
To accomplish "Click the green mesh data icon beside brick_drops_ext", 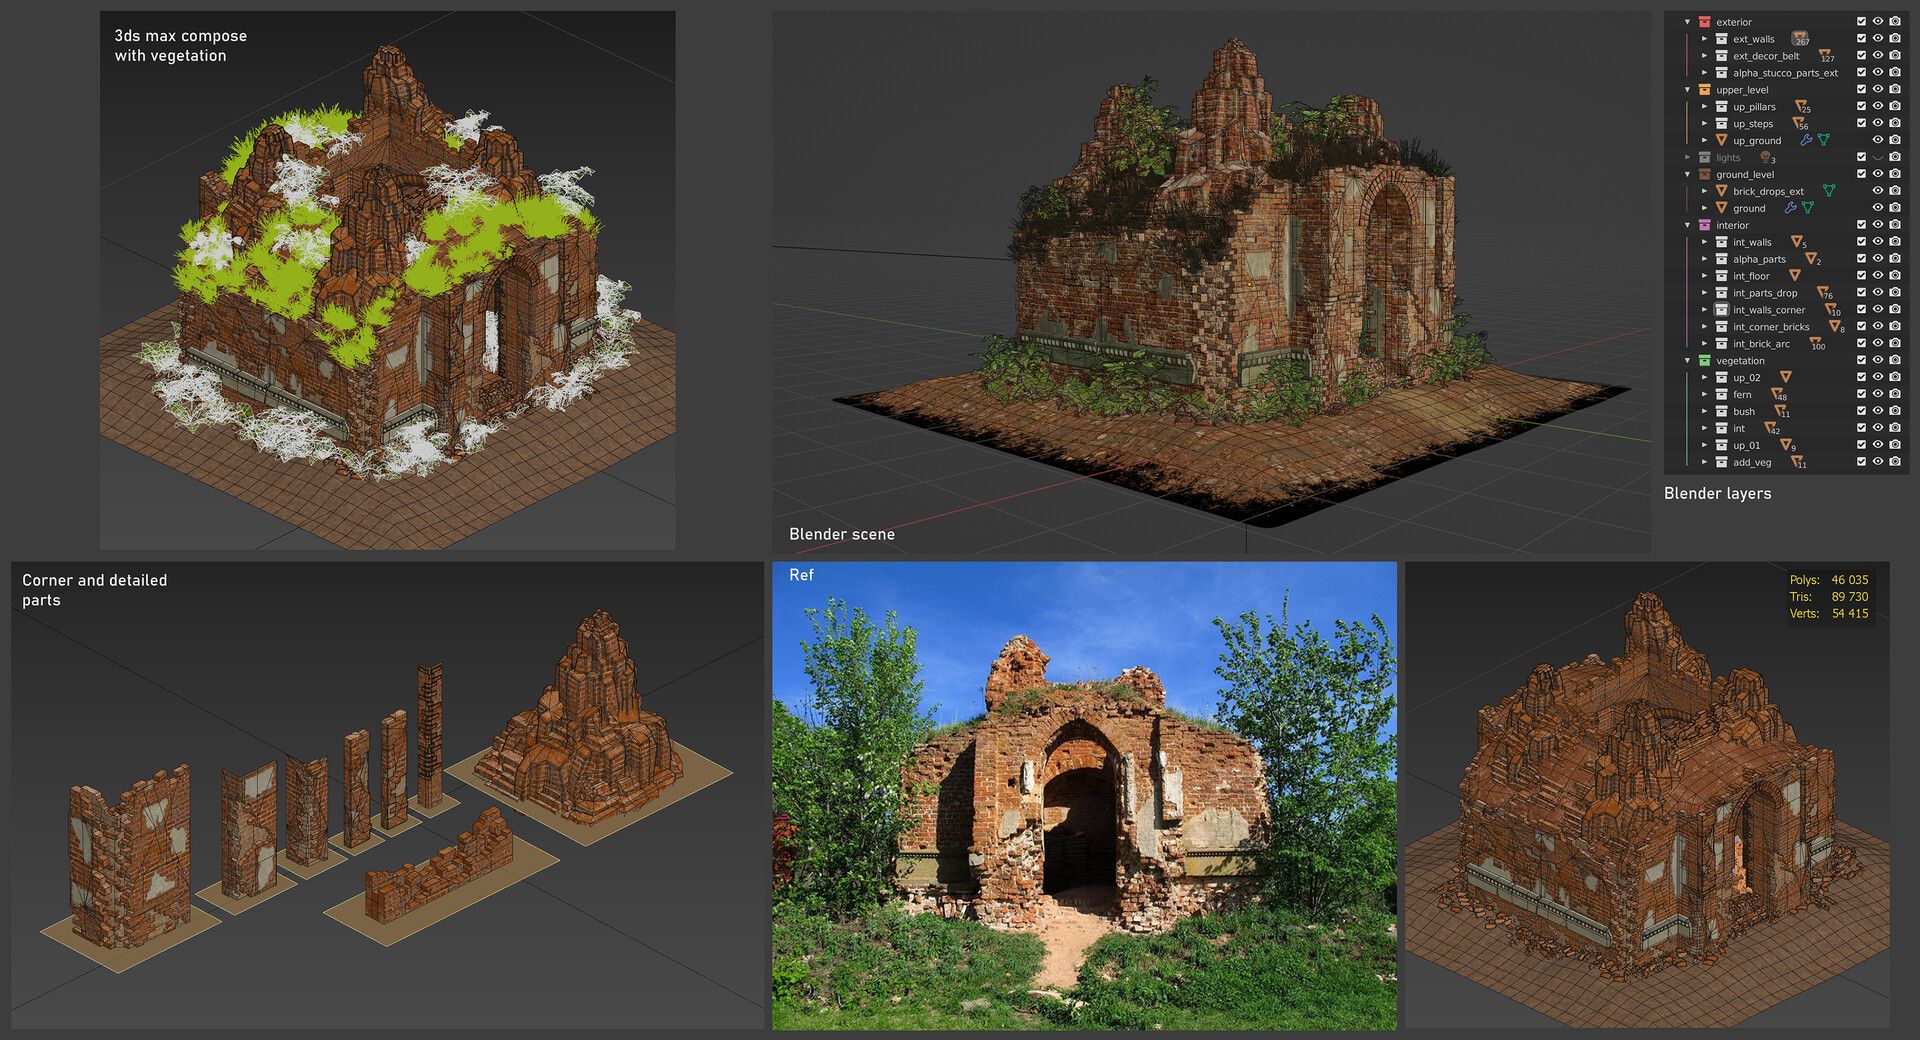I will tap(1829, 191).
